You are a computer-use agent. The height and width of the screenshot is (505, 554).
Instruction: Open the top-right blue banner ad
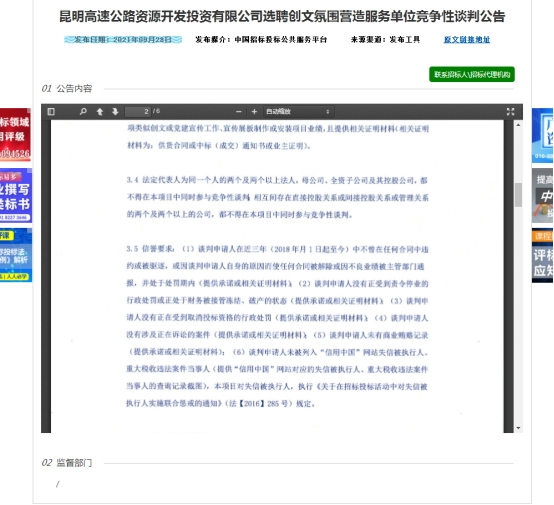[x=543, y=135]
